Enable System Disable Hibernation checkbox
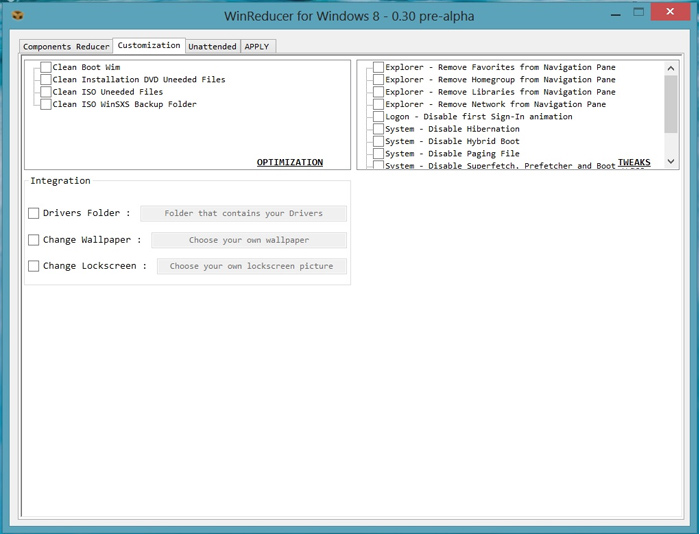 [379, 129]
